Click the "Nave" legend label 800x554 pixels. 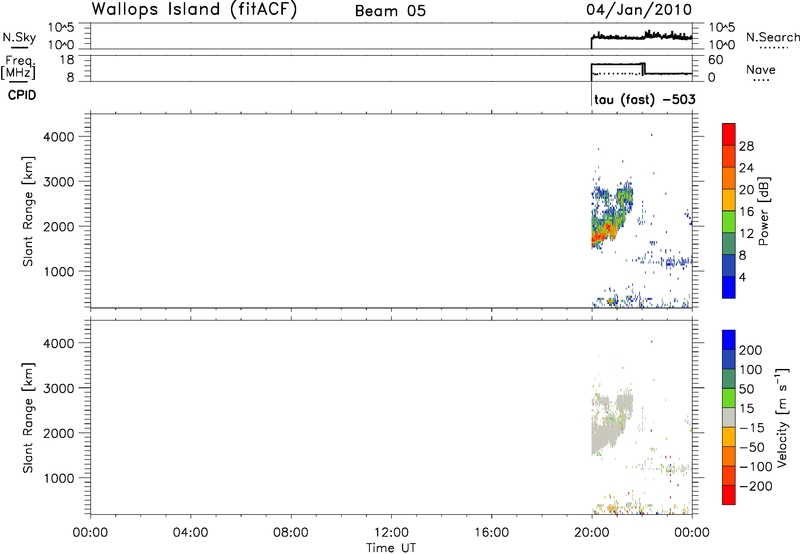[761, 70]
